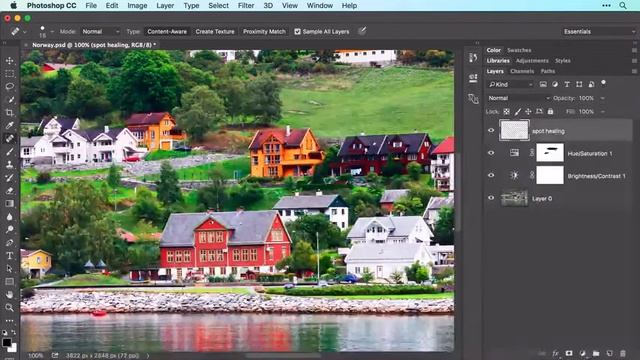Toggle lock all padlock icon

(x=550, y=111)
